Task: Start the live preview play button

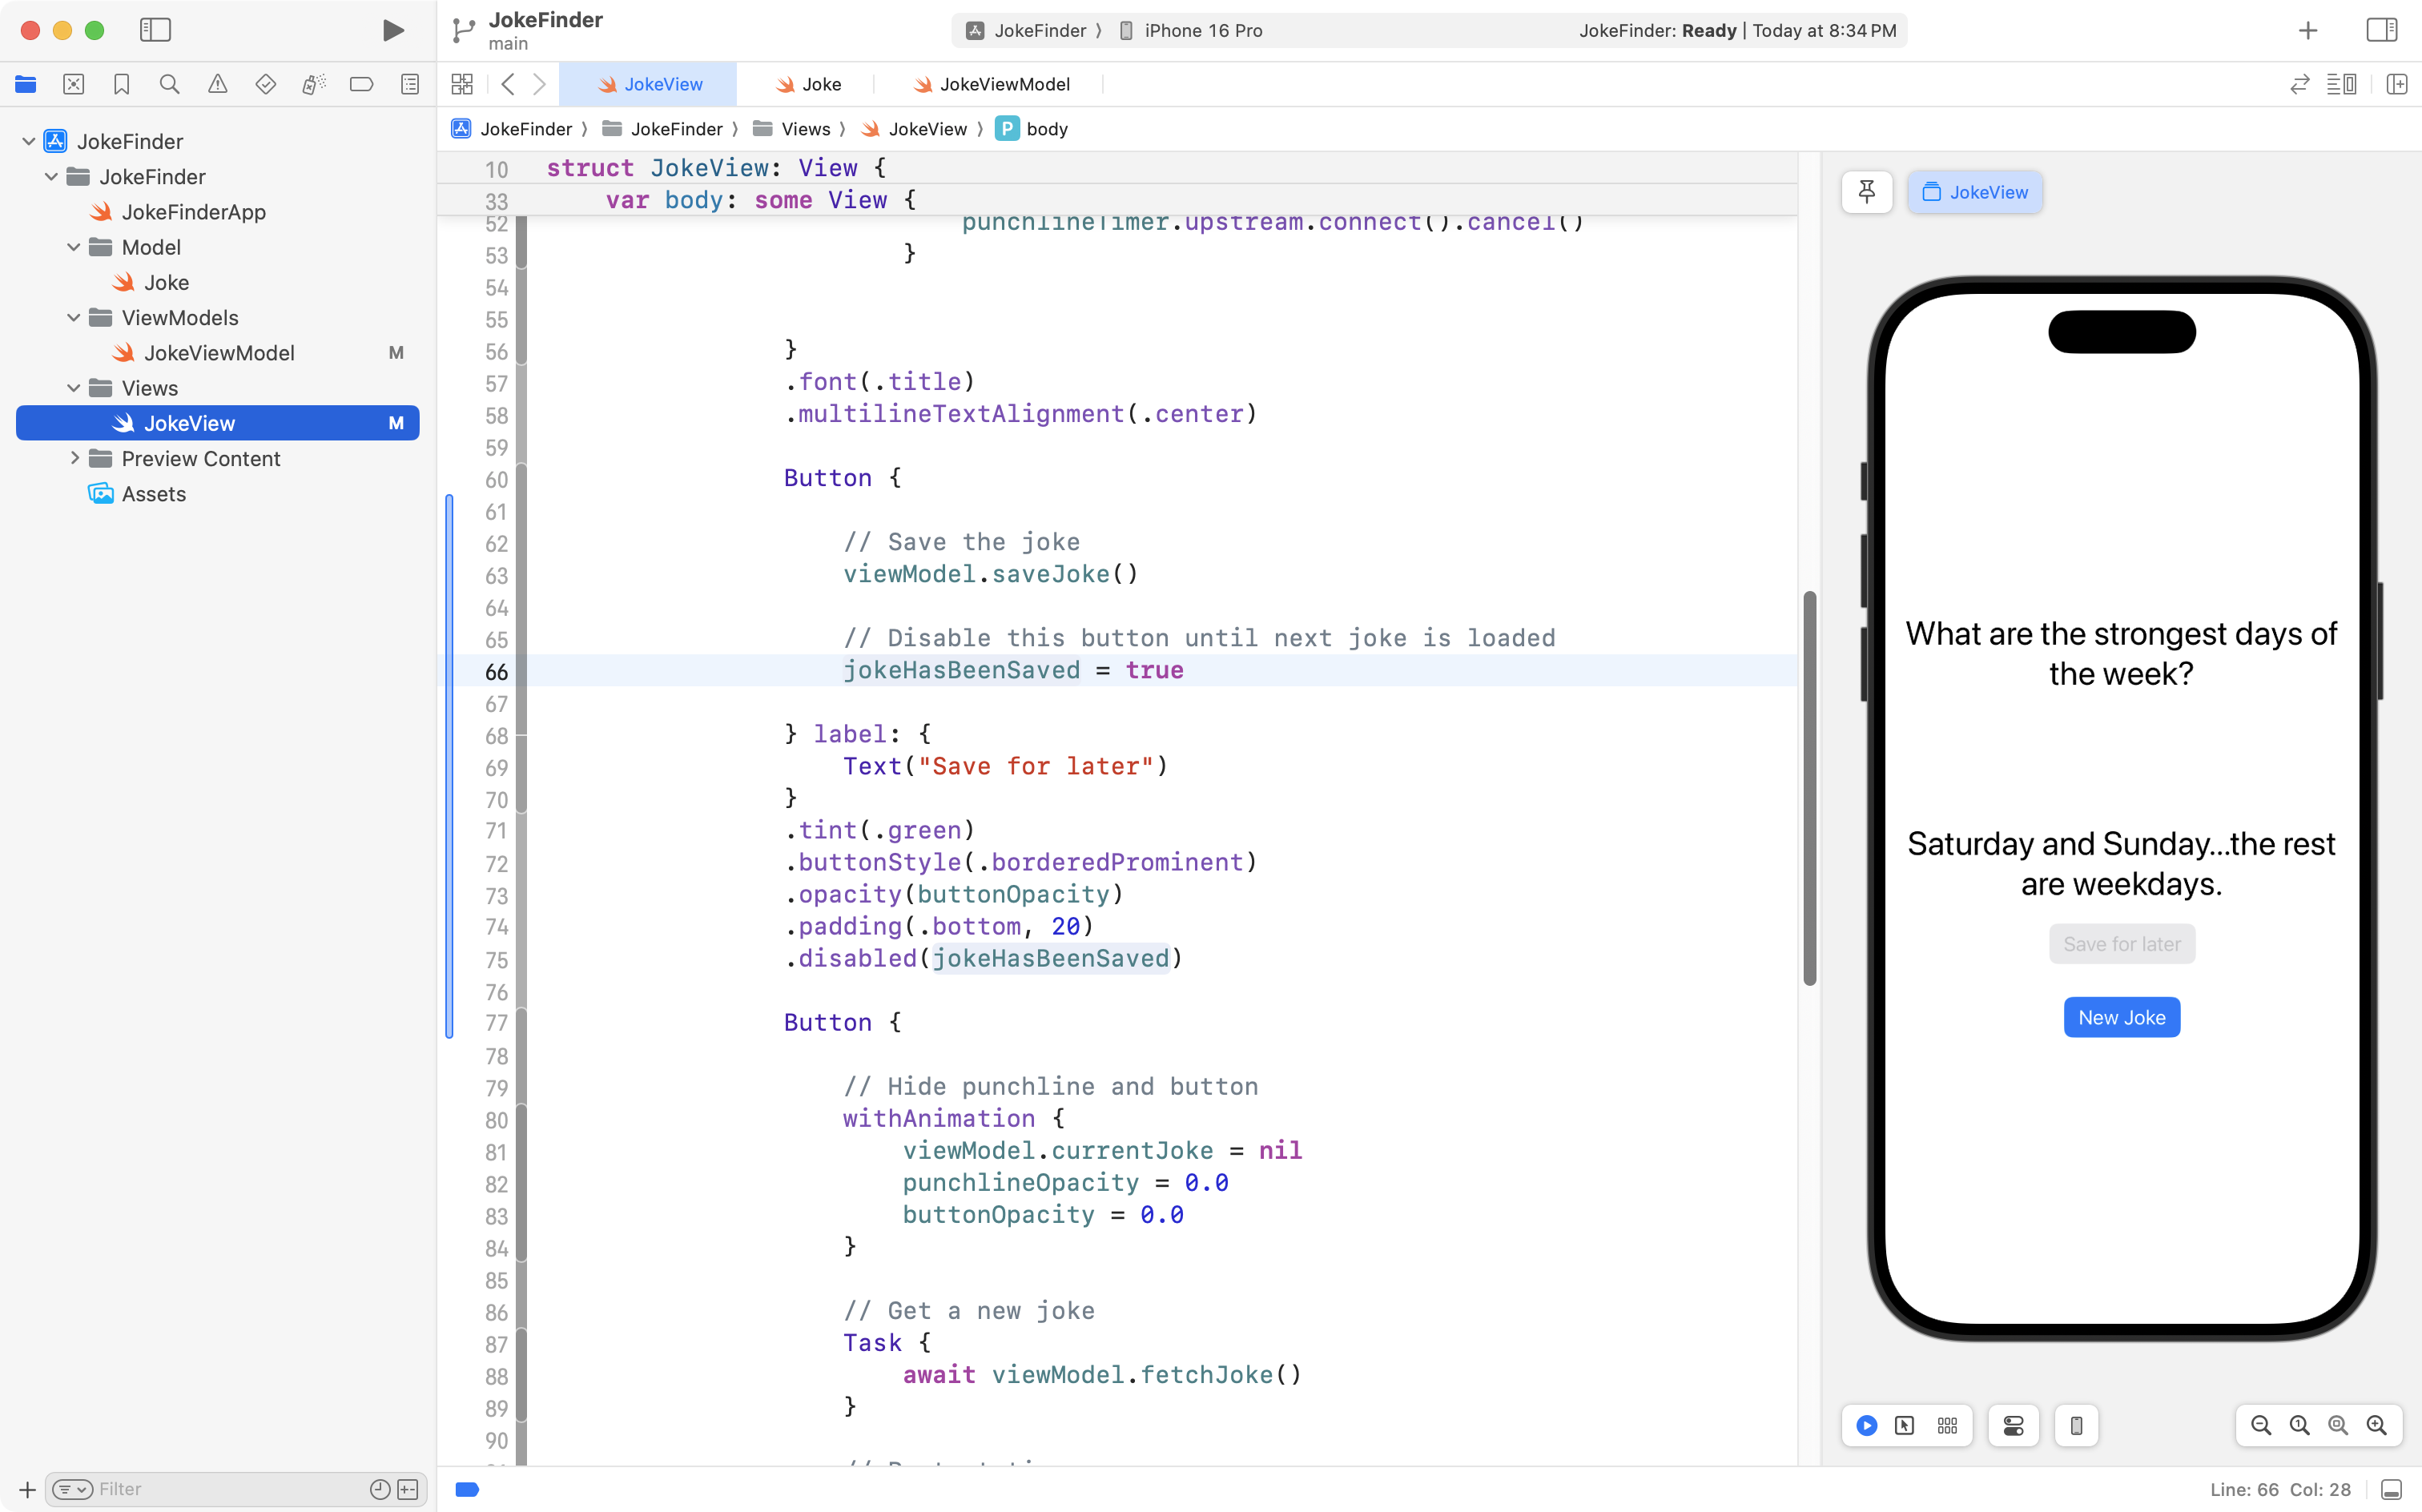Action: [1866, 1425]
